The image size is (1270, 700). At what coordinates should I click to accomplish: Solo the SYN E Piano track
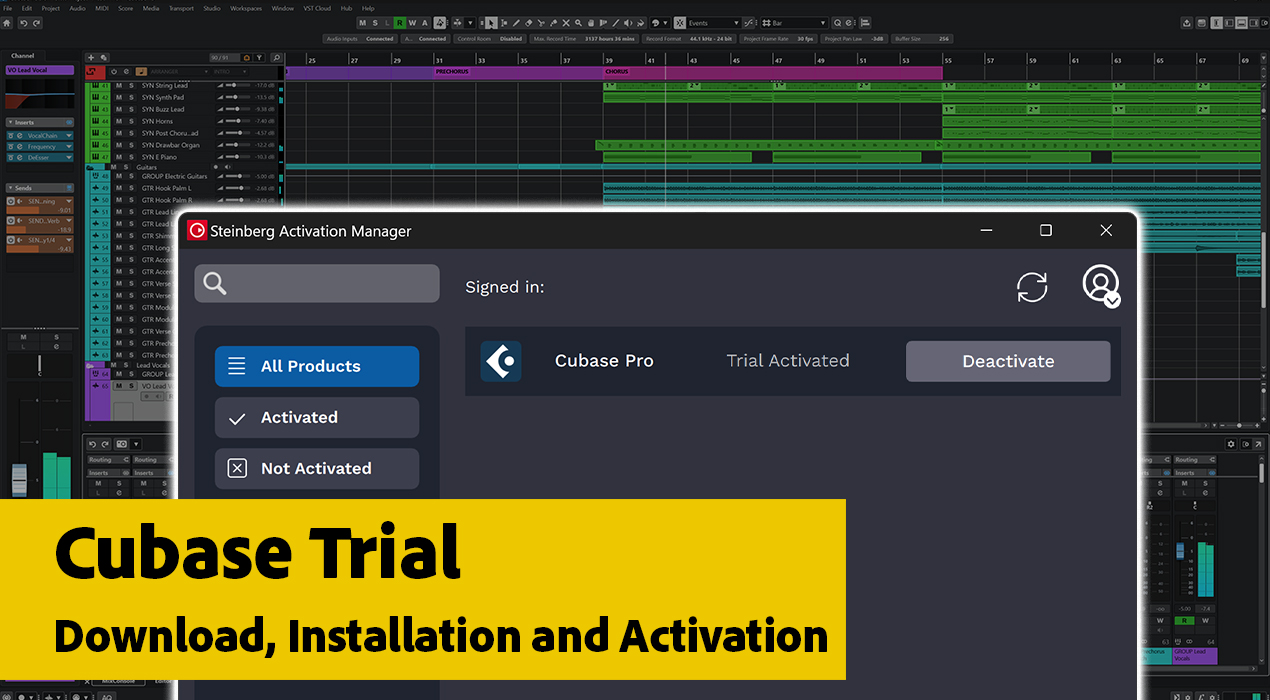tap(131, 157)
